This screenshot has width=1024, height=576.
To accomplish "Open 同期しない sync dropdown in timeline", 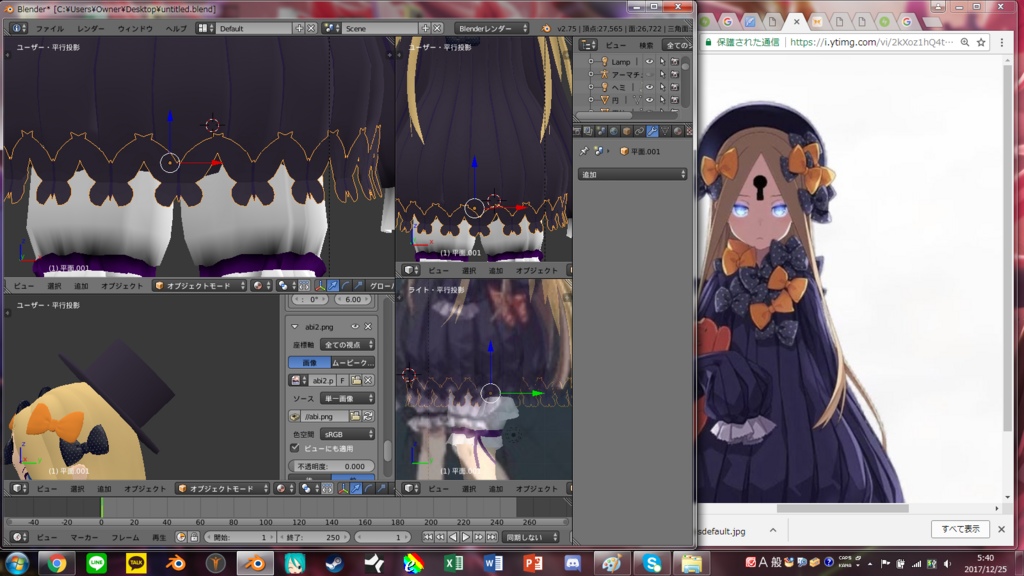I will (x=532, y=537).
